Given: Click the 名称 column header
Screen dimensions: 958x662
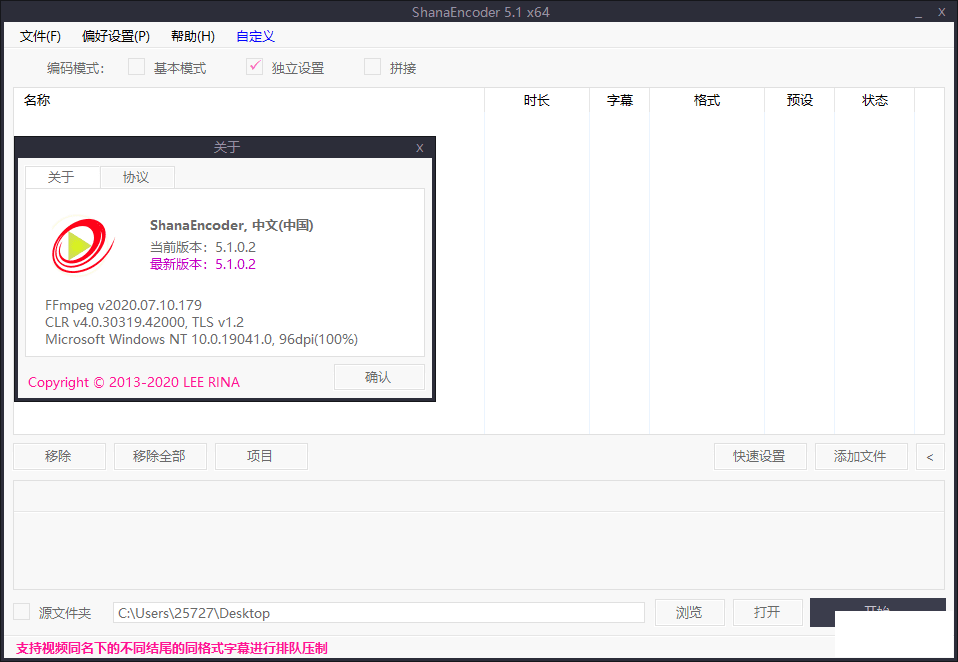Looking at the screenshot, I should point(249,100).
